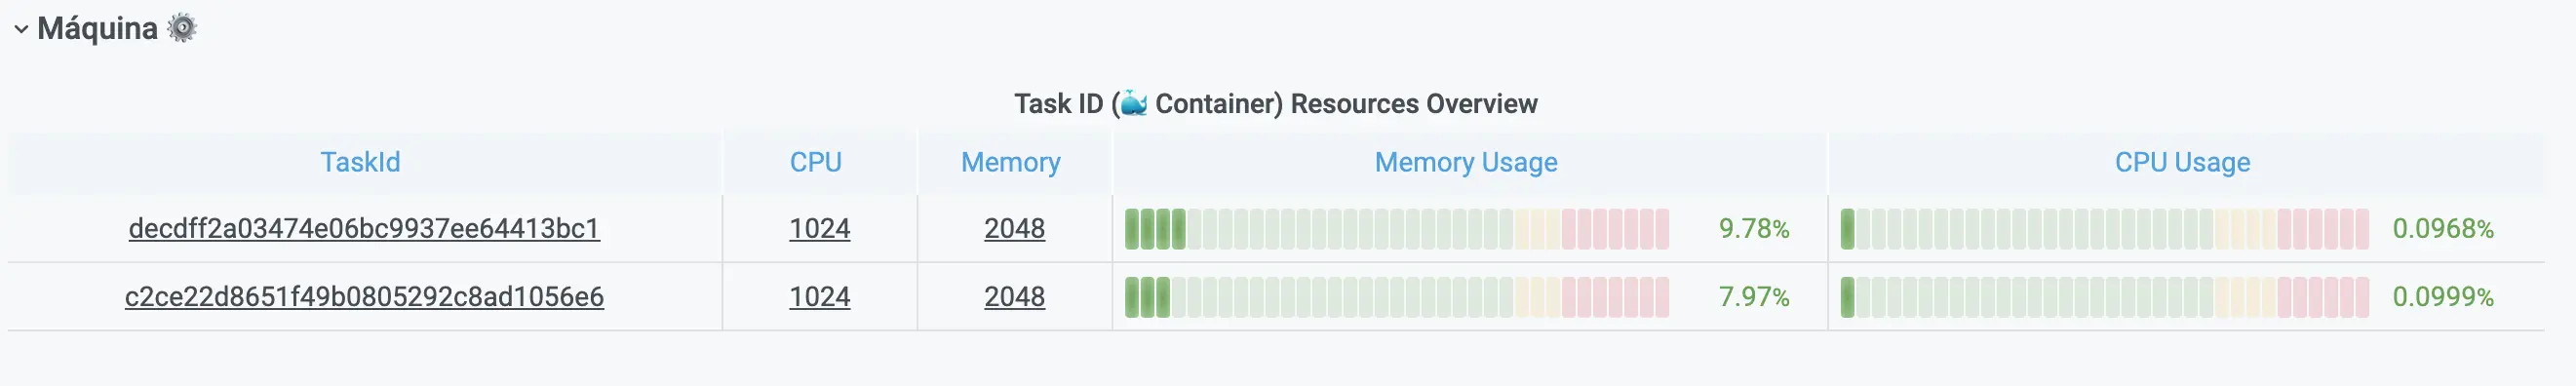Open task c2ce22d8651f49b0805292c8ad1056e6 link
This screenshot has width=2576, height=386.
(364, 297)
